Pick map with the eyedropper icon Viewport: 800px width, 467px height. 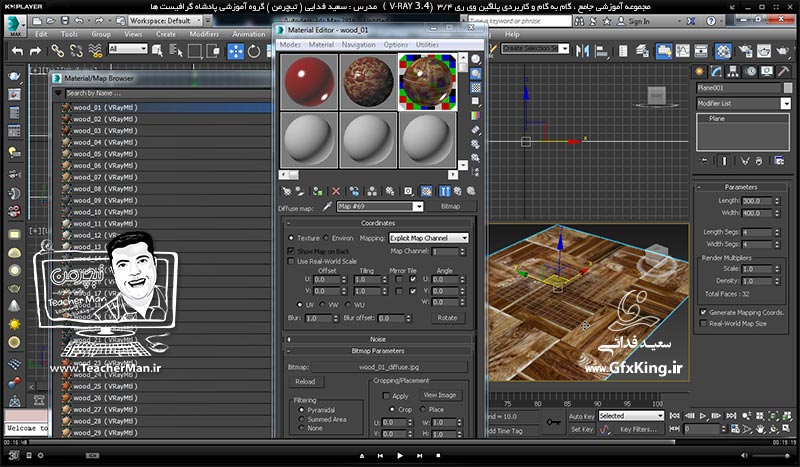(327, 206)
